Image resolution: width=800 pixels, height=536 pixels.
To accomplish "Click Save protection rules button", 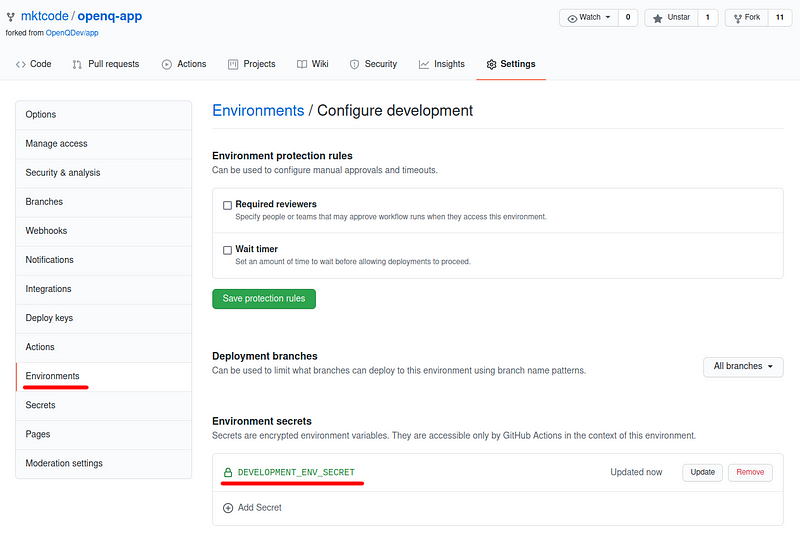I will (264, 299).
